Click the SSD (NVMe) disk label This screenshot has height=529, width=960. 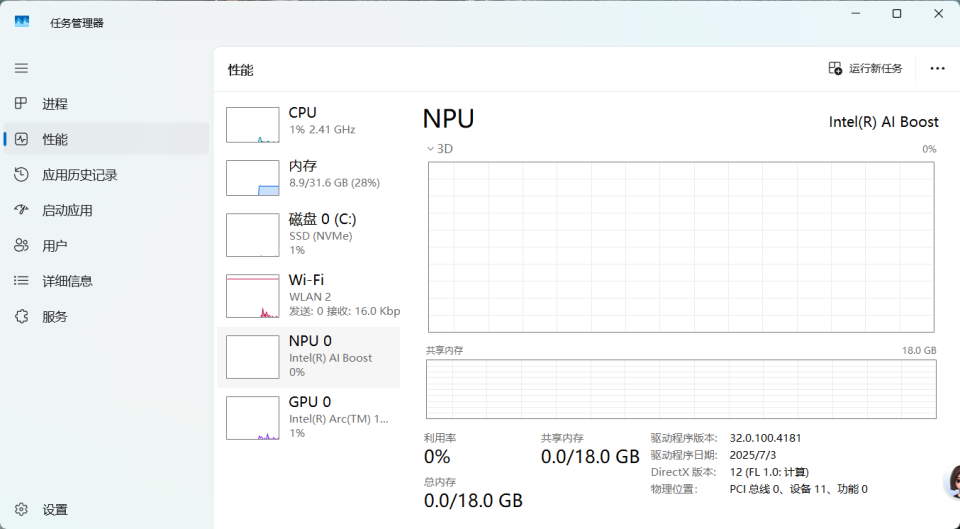[321, 236]
